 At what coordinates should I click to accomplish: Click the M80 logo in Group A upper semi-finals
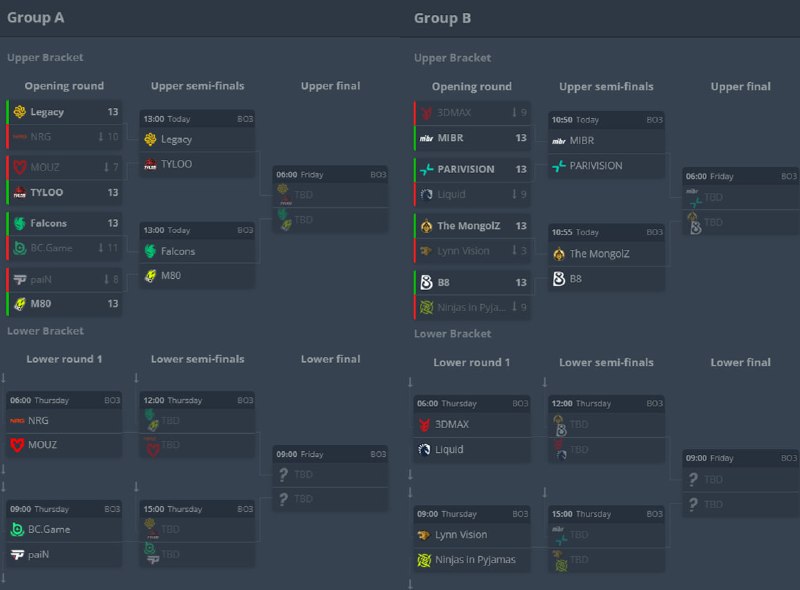pyautogui.click(x=151, y=276)
